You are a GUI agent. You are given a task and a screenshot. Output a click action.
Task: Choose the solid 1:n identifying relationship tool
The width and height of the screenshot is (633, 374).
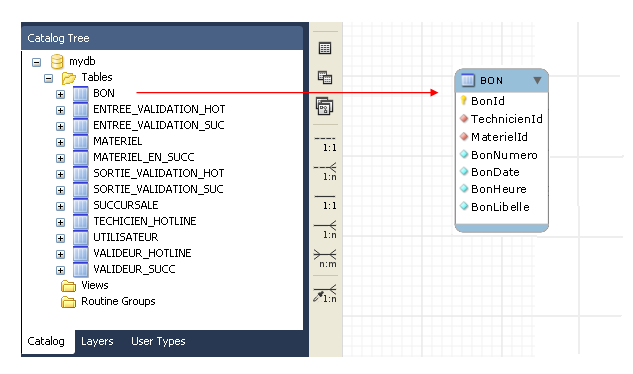[325, 229]
